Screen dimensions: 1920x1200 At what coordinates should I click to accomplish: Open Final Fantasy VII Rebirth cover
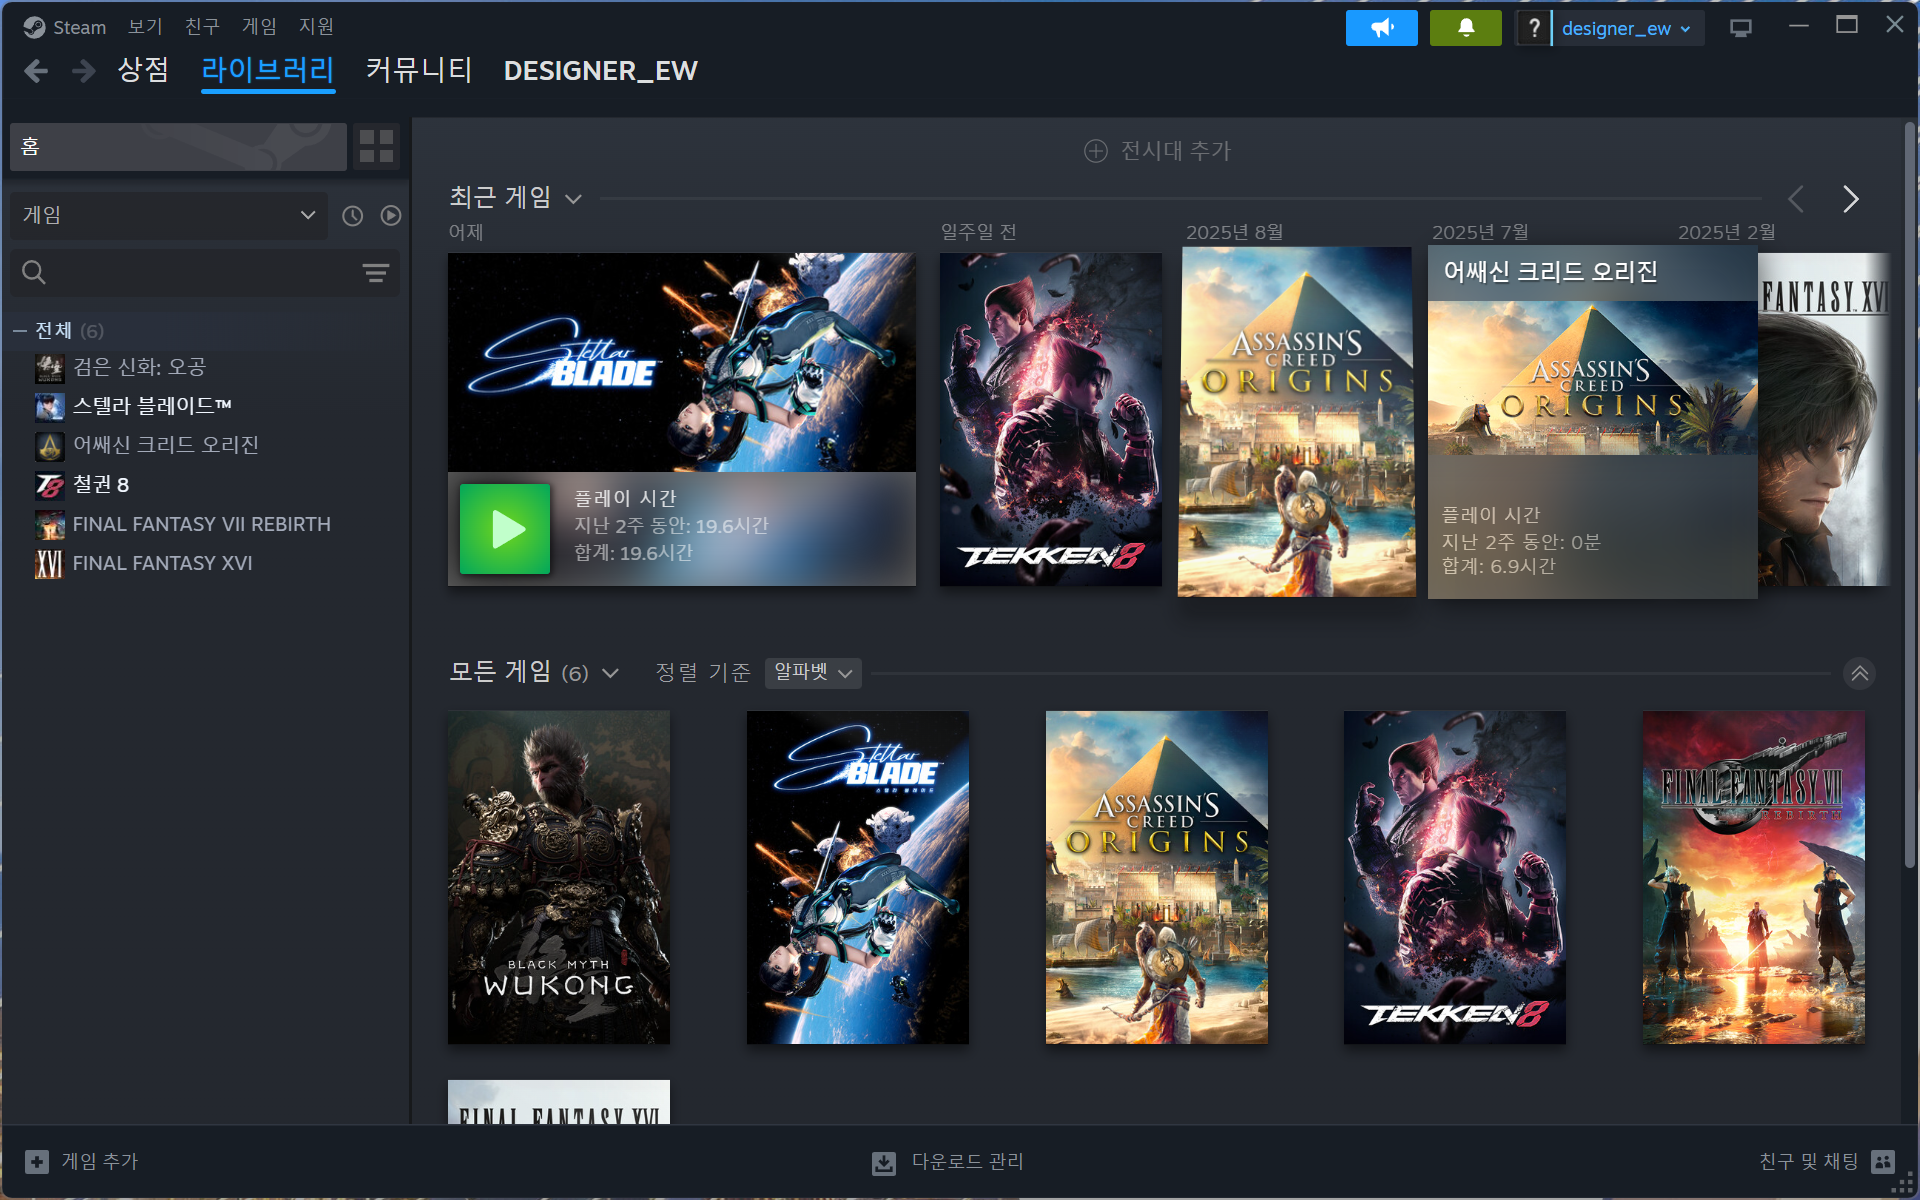[x=1754, y=877]
